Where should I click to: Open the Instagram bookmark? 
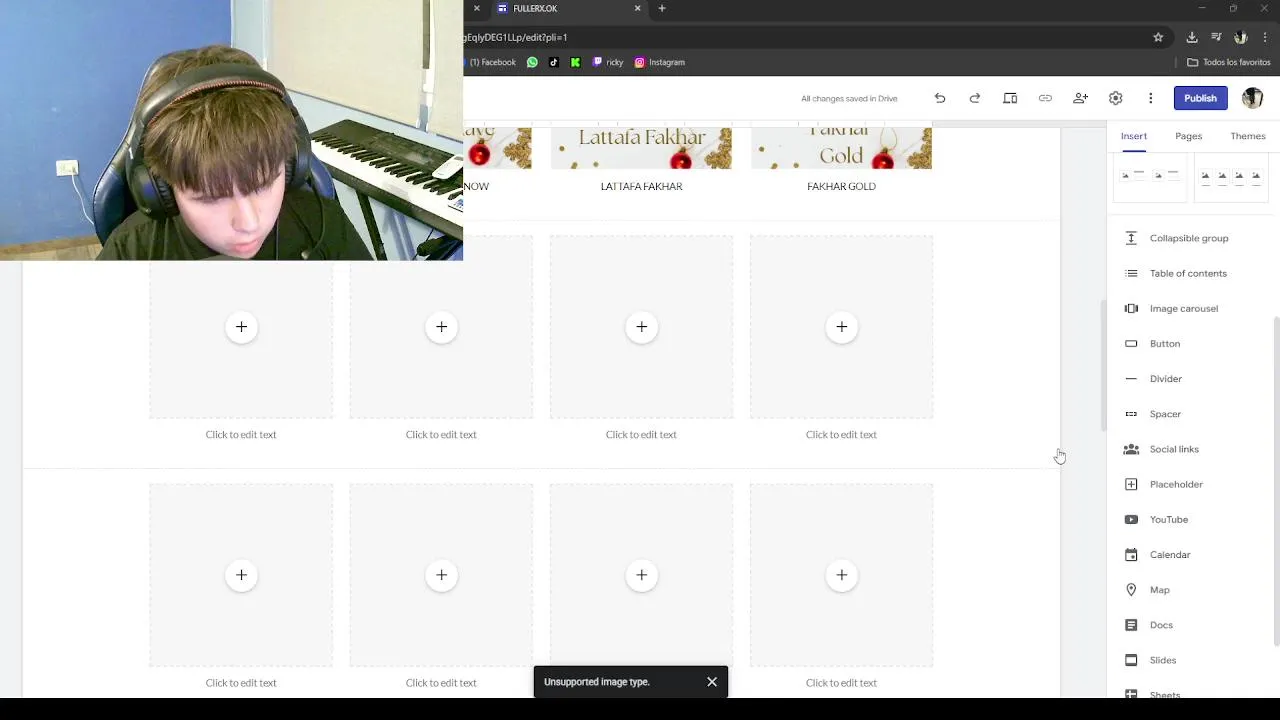(660, 62)
